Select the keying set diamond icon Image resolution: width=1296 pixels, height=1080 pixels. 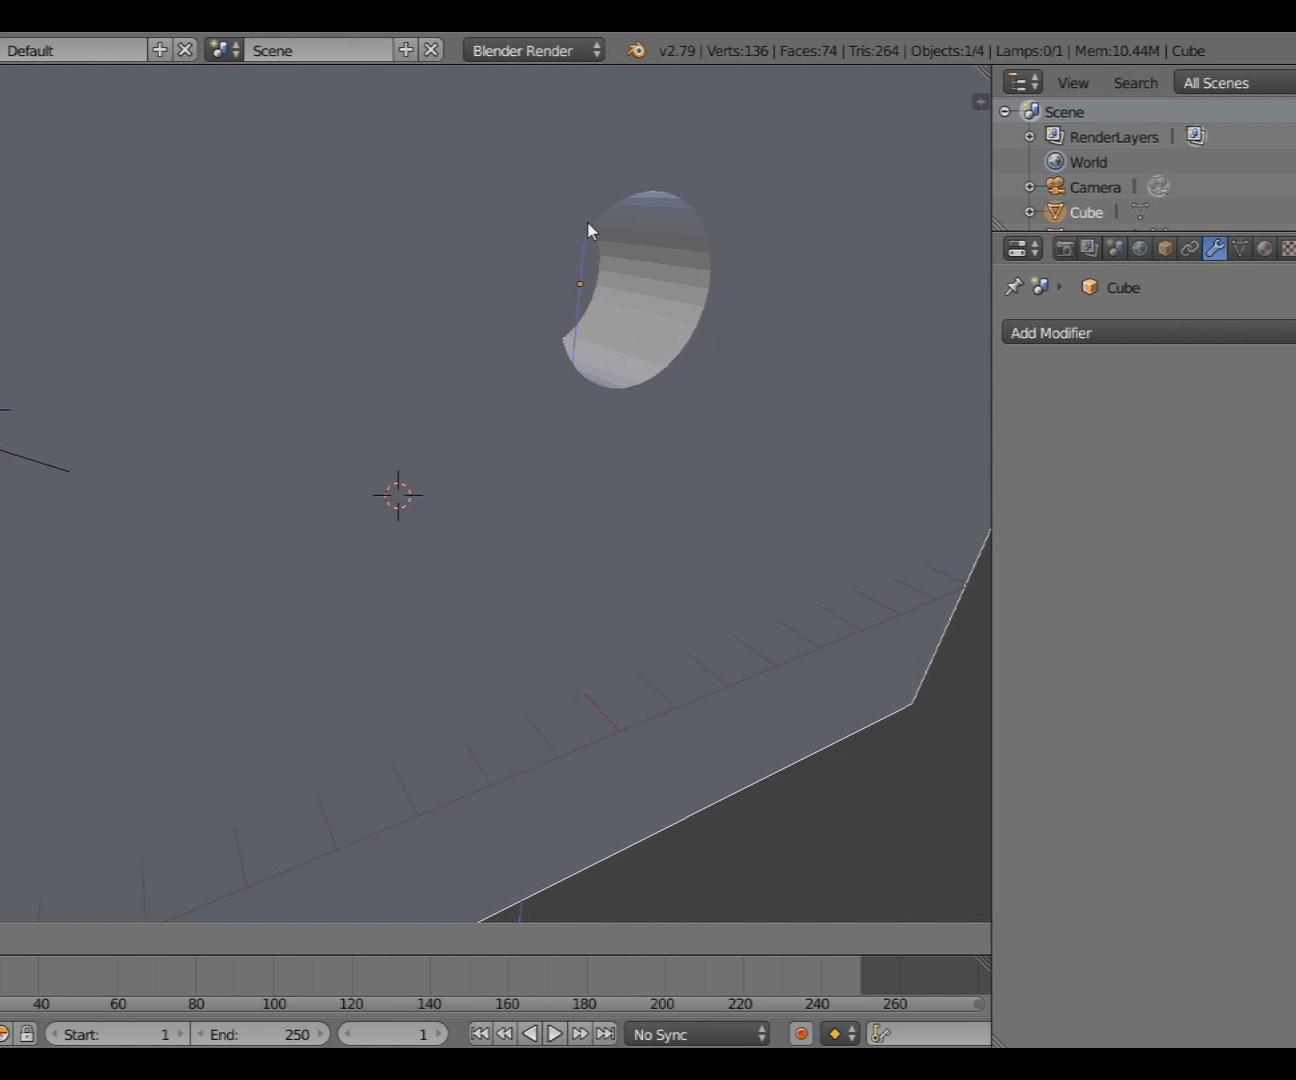point(834,1034)
